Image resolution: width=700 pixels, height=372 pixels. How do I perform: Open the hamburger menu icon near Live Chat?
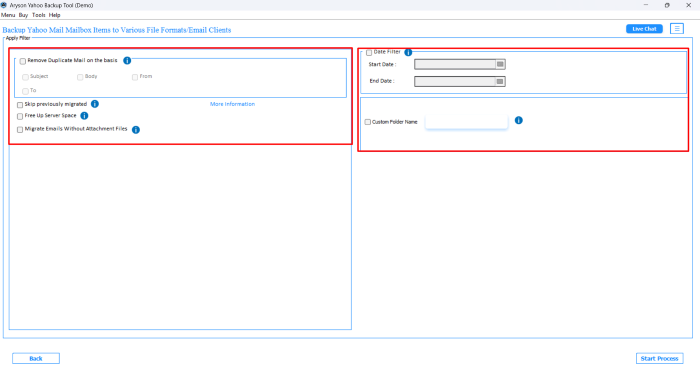click(x=677, y=29)
